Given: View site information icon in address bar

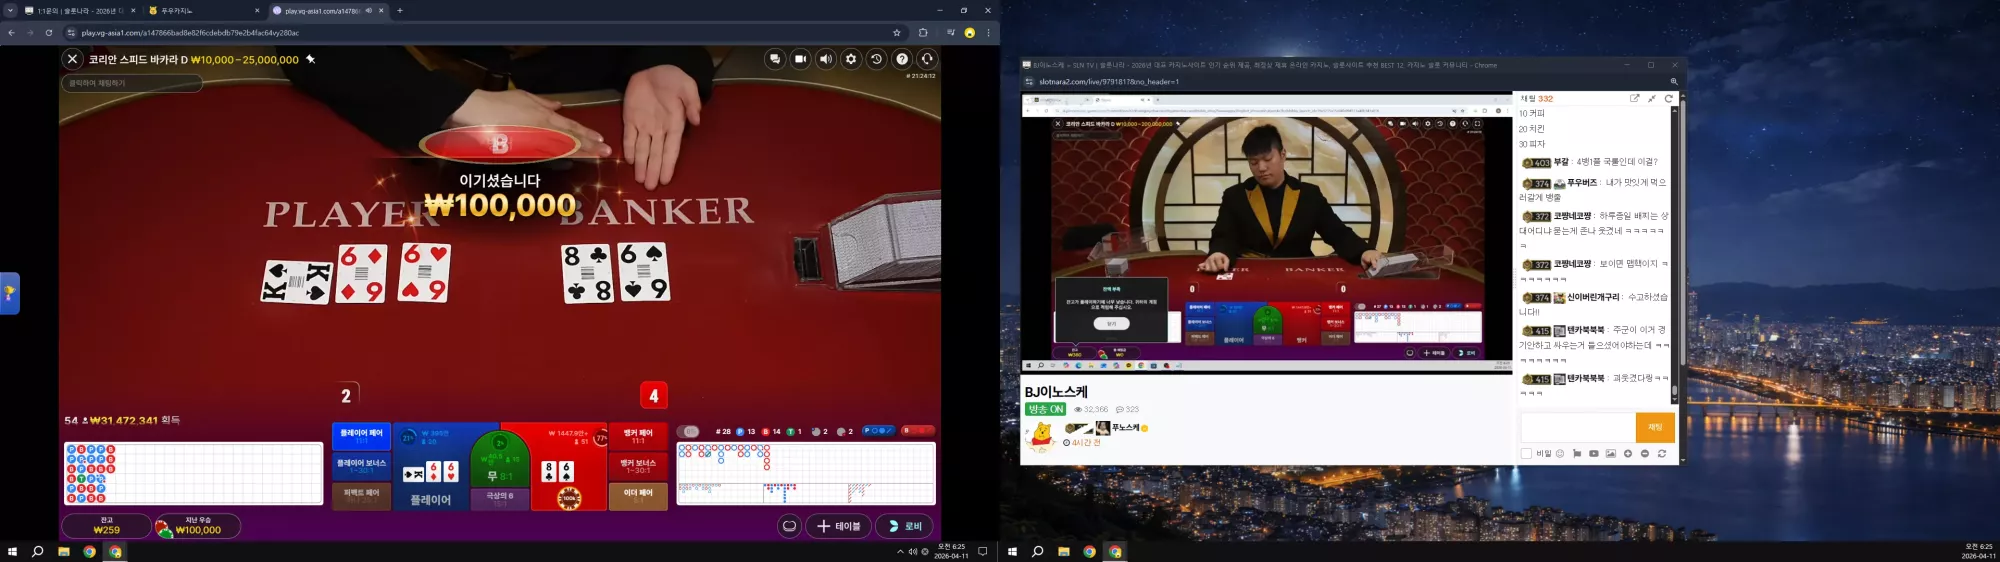Looking at the screenshot, I should coord(71,32).
